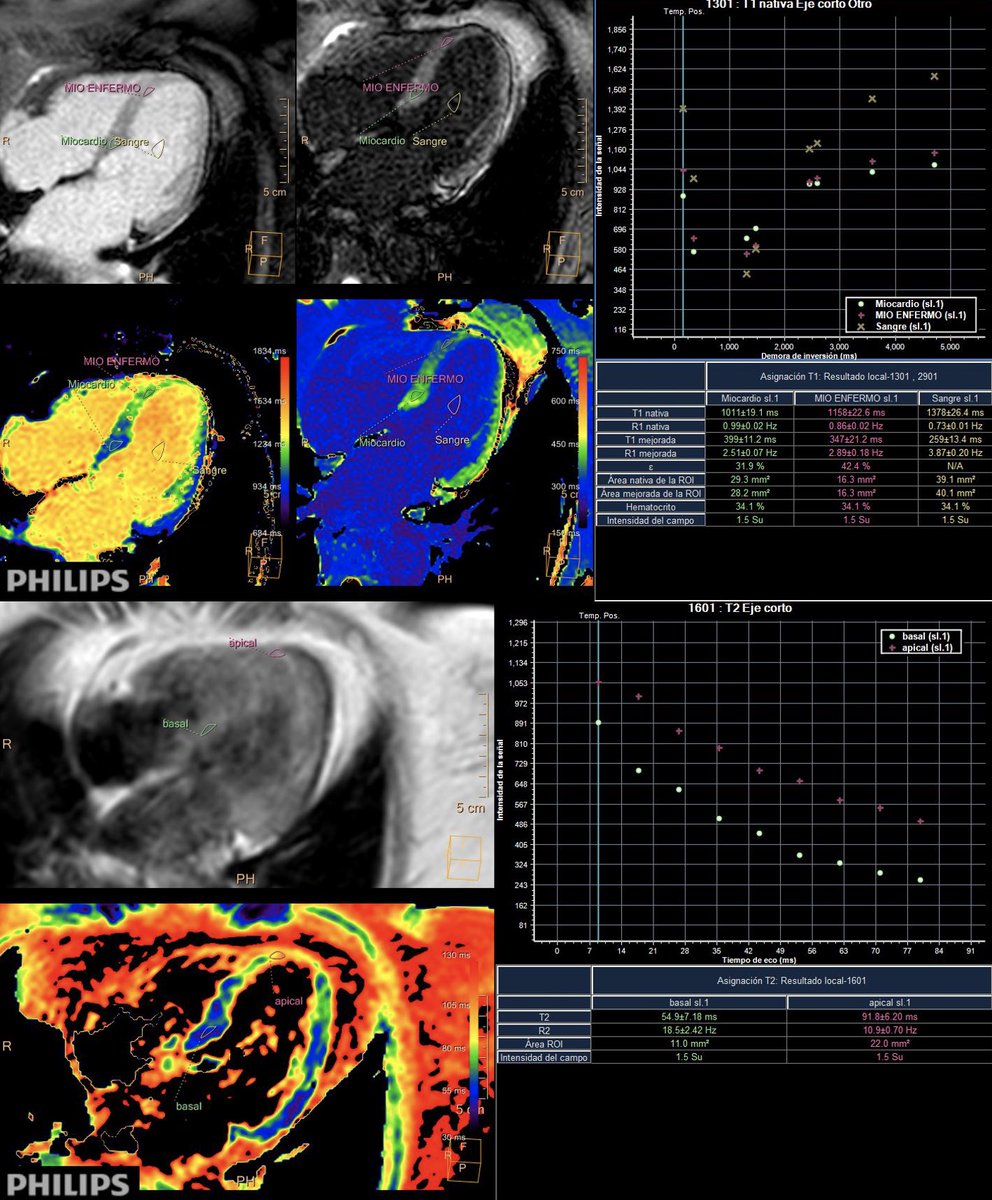The width and height of the screenshot is (992, 1200).
Task: Select the wireframe orientation cube on the T2 grayscale image
Action: click(465, 858)
